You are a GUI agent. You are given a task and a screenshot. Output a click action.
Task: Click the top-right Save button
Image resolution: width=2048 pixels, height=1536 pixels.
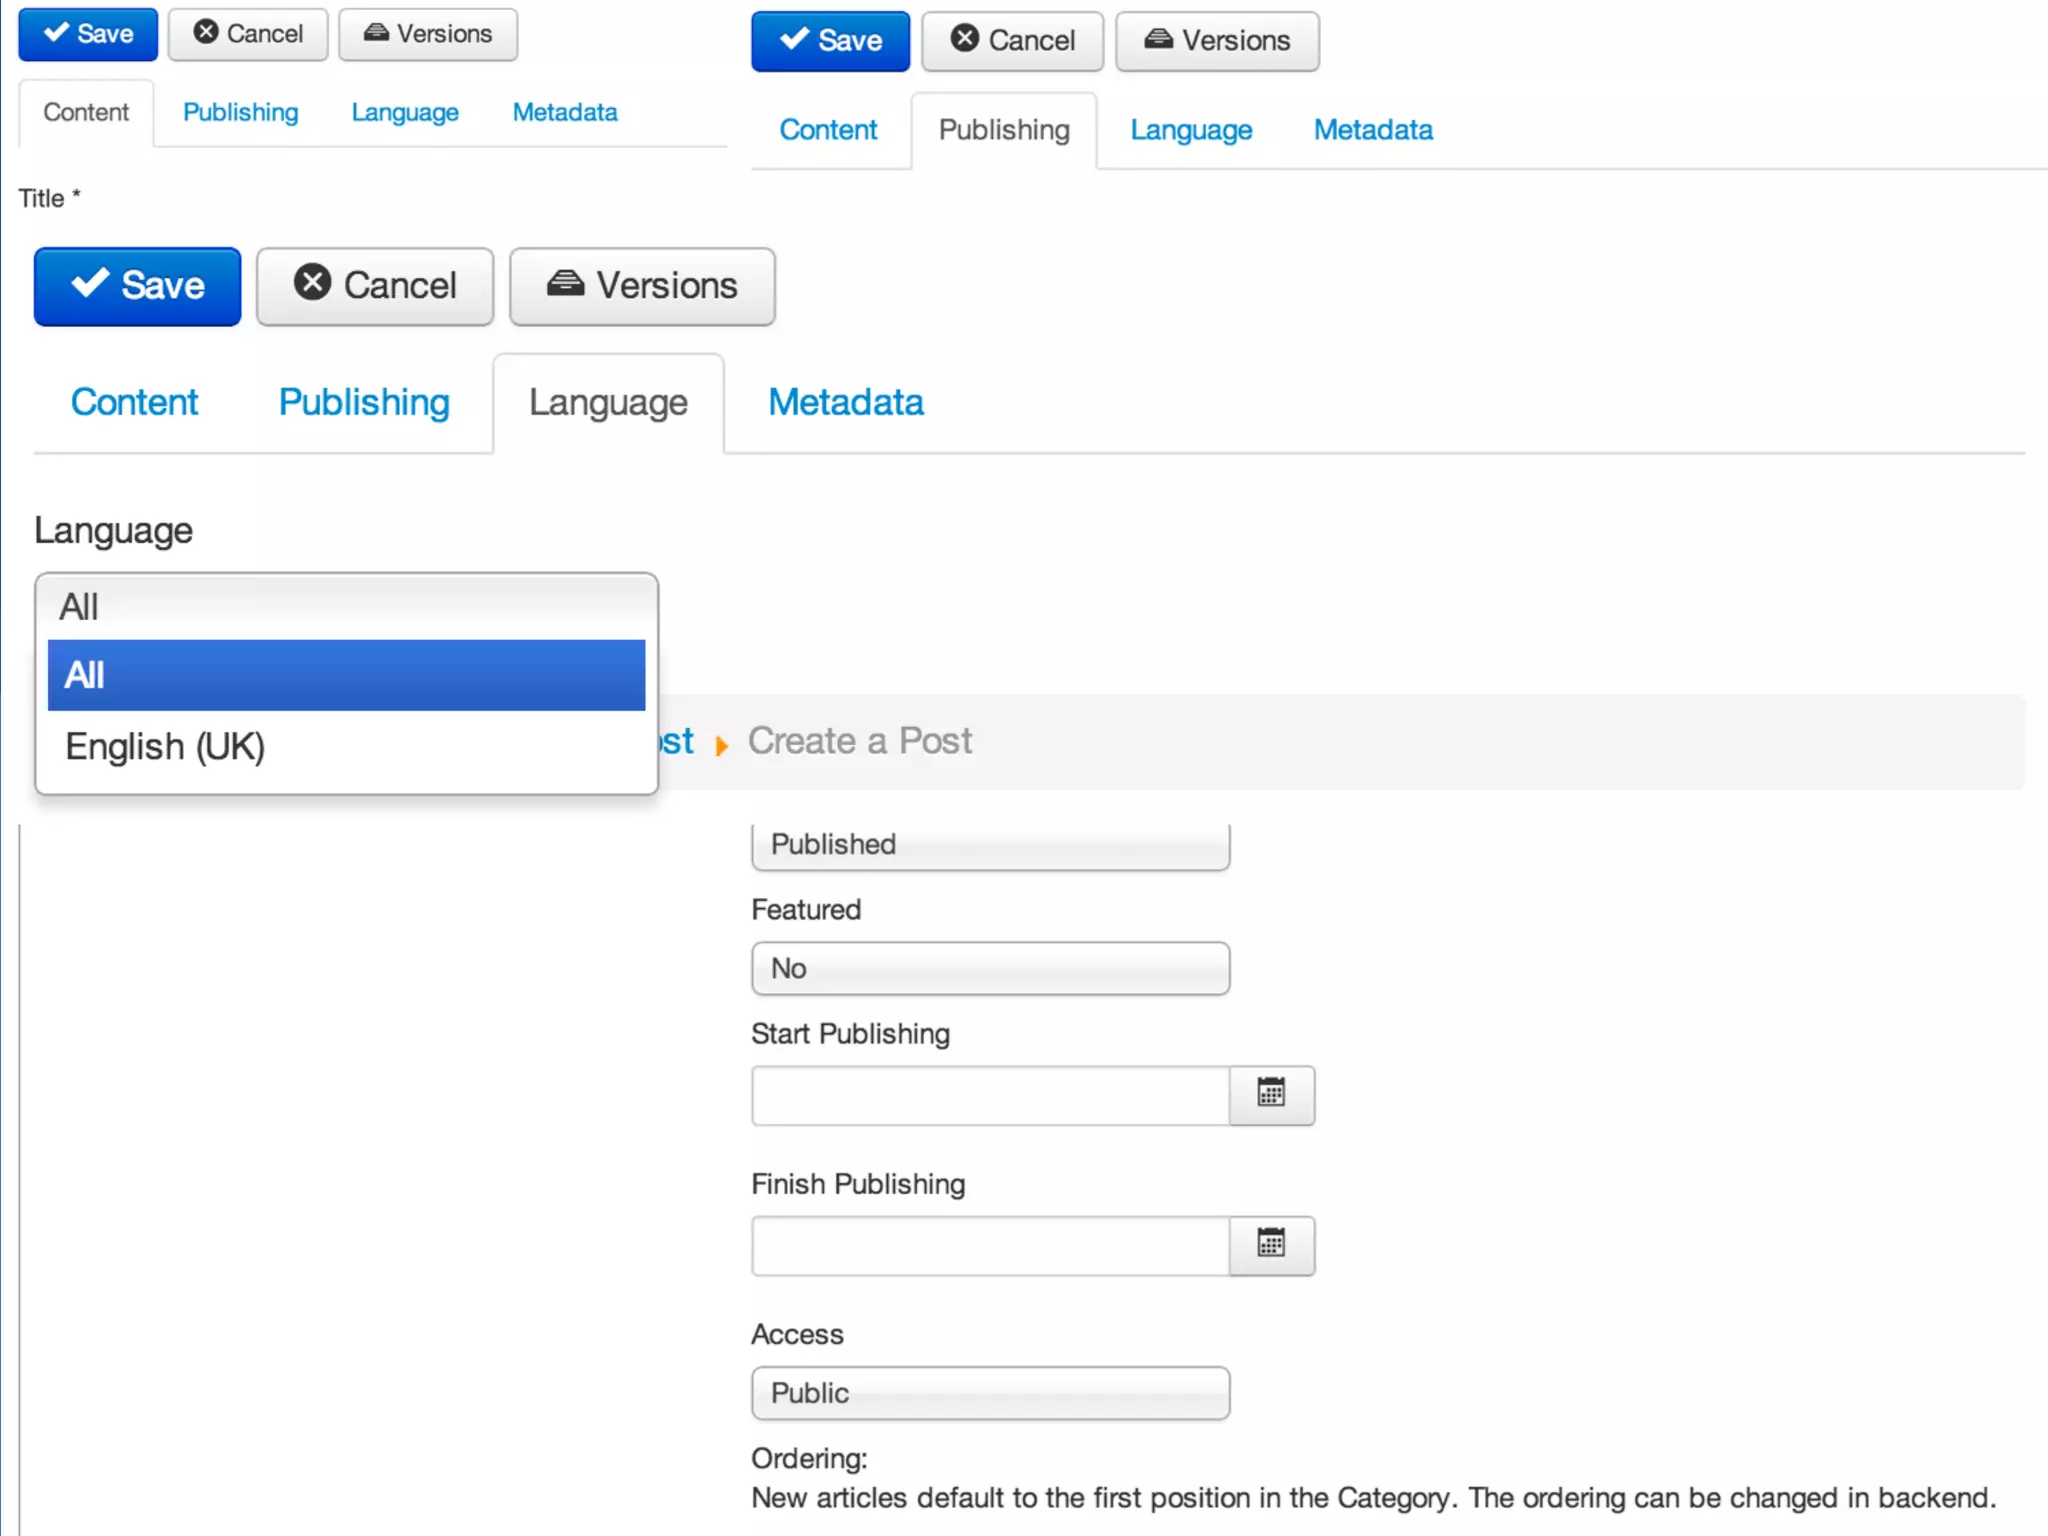coord(830,40)
